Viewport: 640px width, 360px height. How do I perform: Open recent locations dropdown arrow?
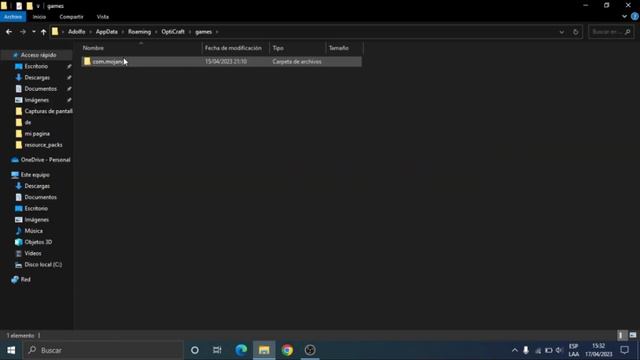33,32
